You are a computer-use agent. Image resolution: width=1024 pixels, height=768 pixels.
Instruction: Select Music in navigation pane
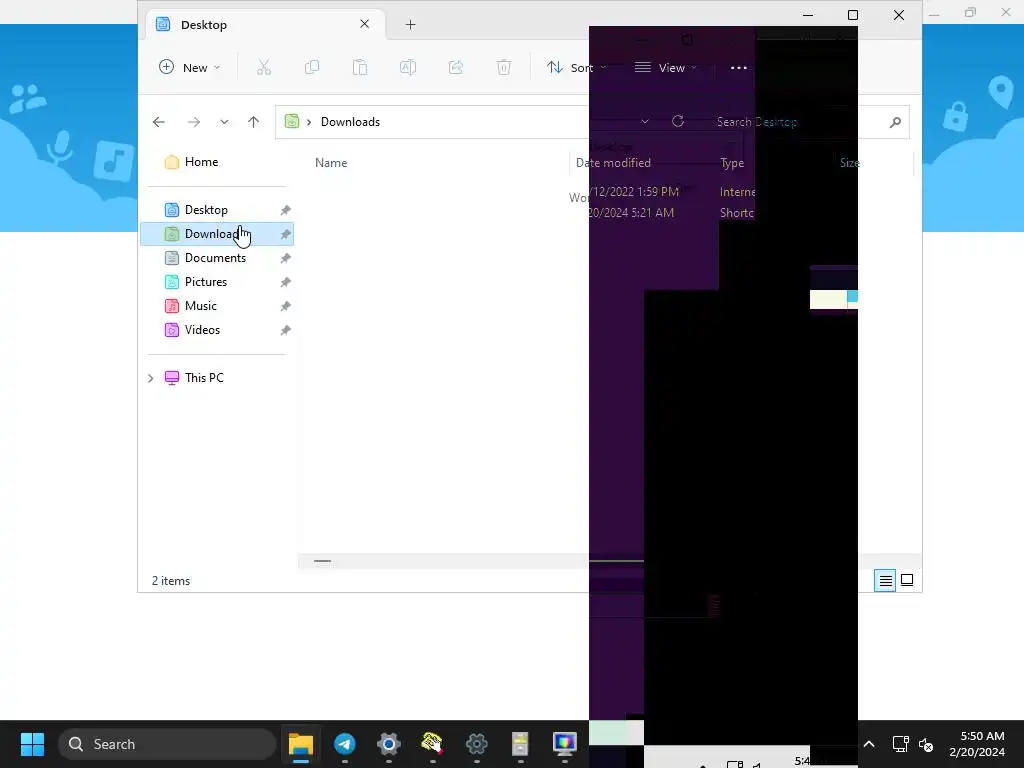tap(200, 306)
